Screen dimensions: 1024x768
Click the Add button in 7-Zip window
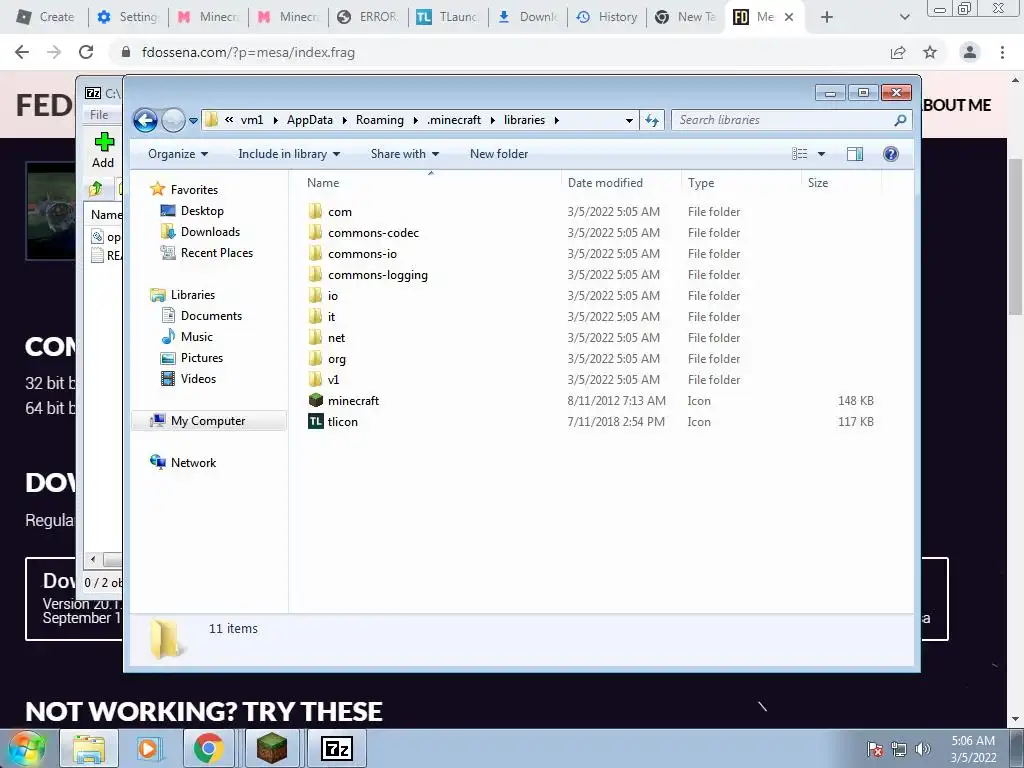point(103,150)
